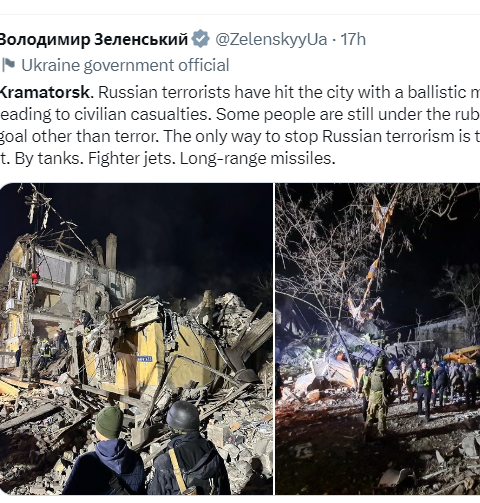This screenshot has height=503, width=480.
Task: Click the helmeted person in left photo
Action: tap(188, 448)
